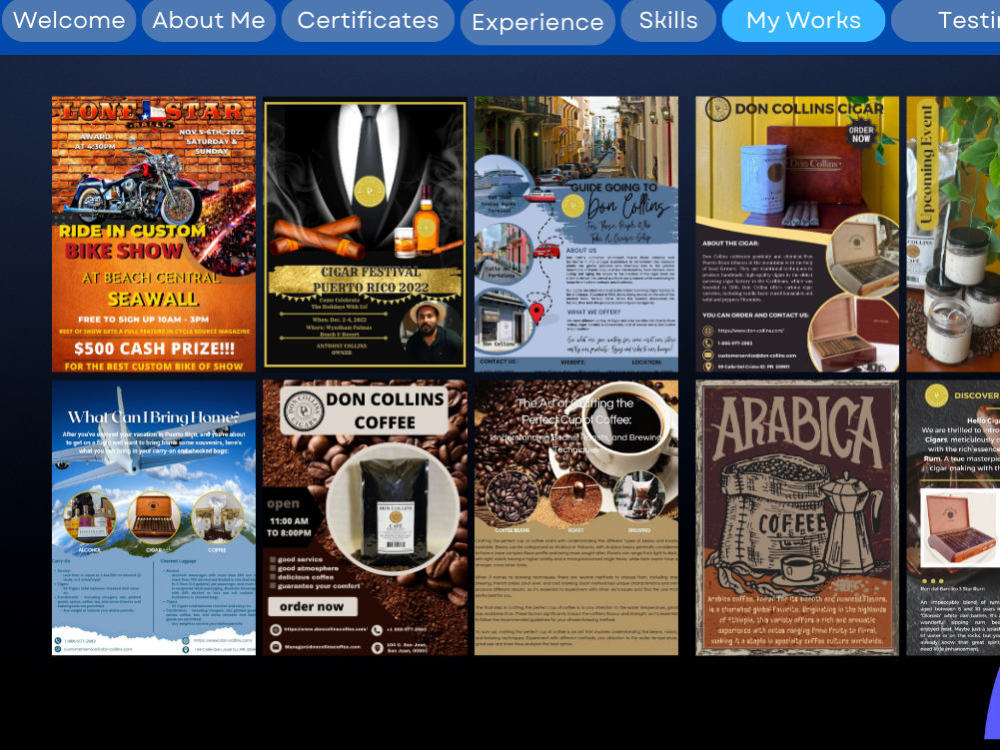Viewport: 1000px width, 750px height.
Task: Switch to the Certificates tab
Action: 368,20
